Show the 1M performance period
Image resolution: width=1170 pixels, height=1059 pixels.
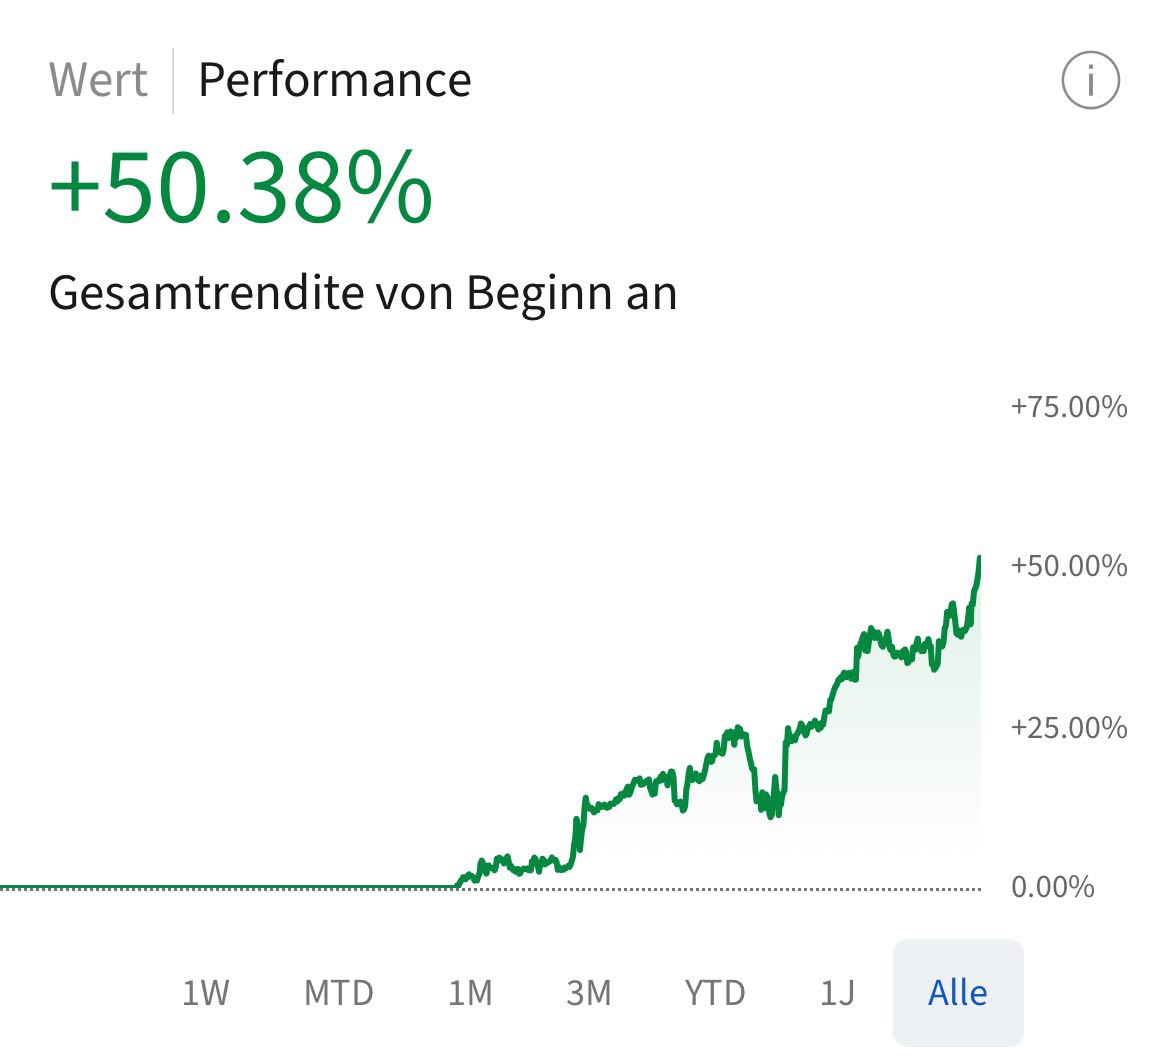click(470, 993)
